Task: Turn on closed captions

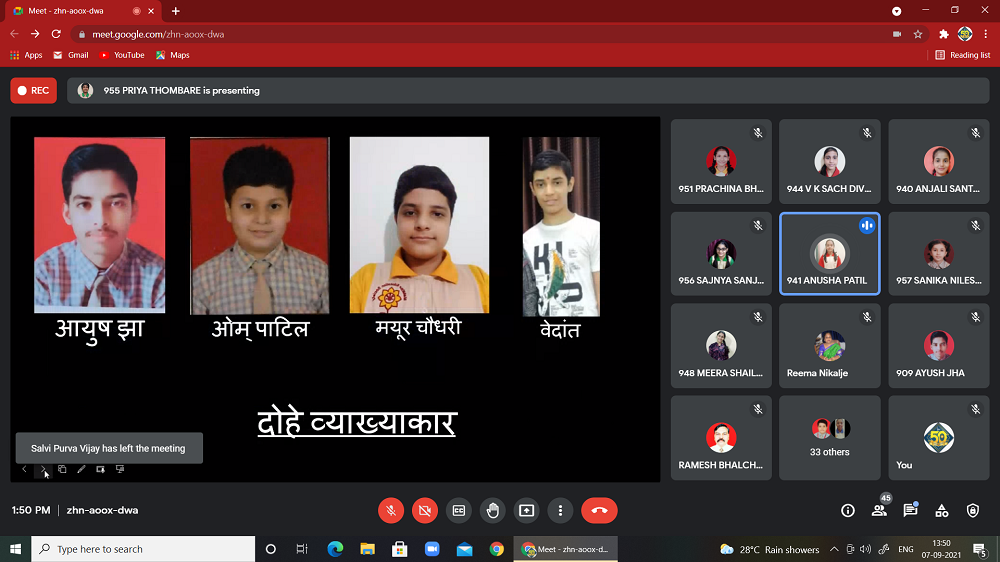Action: (x=459, y=510)
